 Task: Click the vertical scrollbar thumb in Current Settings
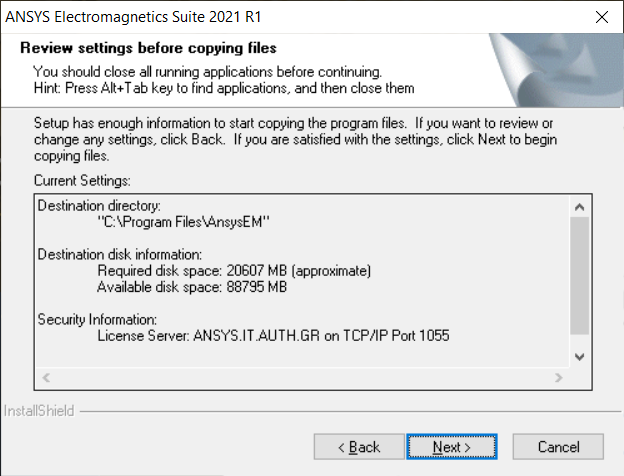click(x=579, y=275)
